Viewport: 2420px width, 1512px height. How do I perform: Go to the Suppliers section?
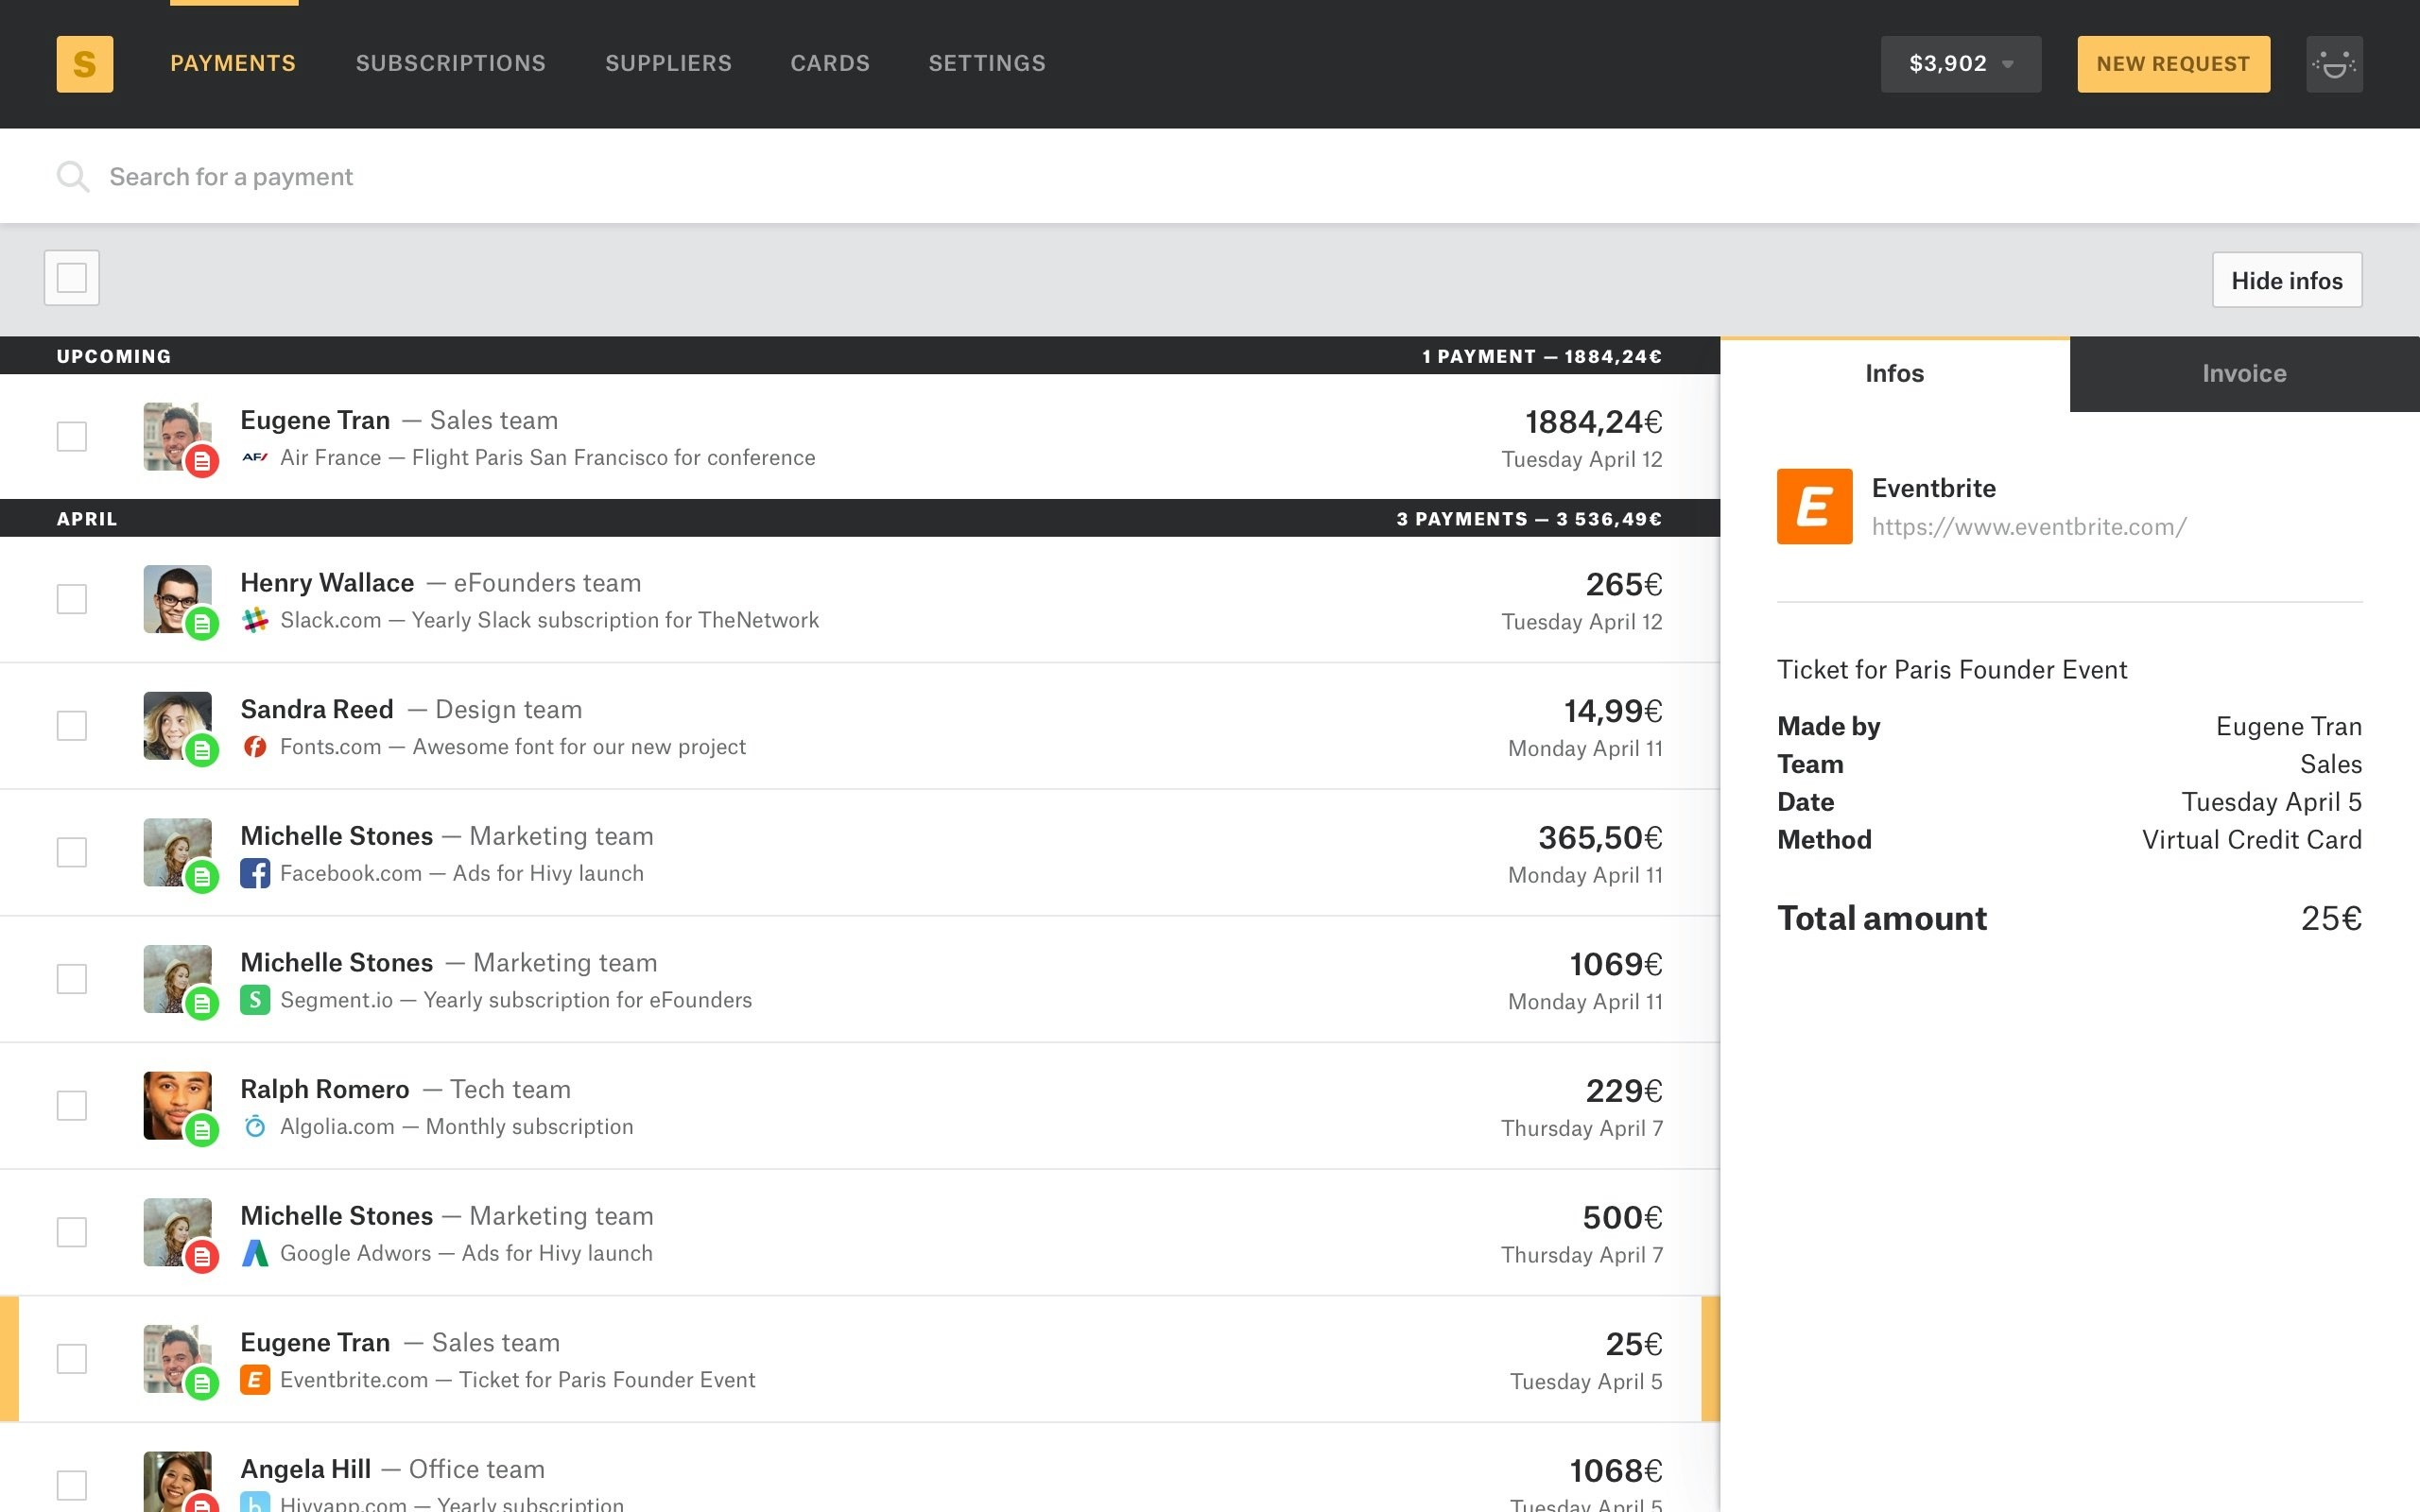668,64
